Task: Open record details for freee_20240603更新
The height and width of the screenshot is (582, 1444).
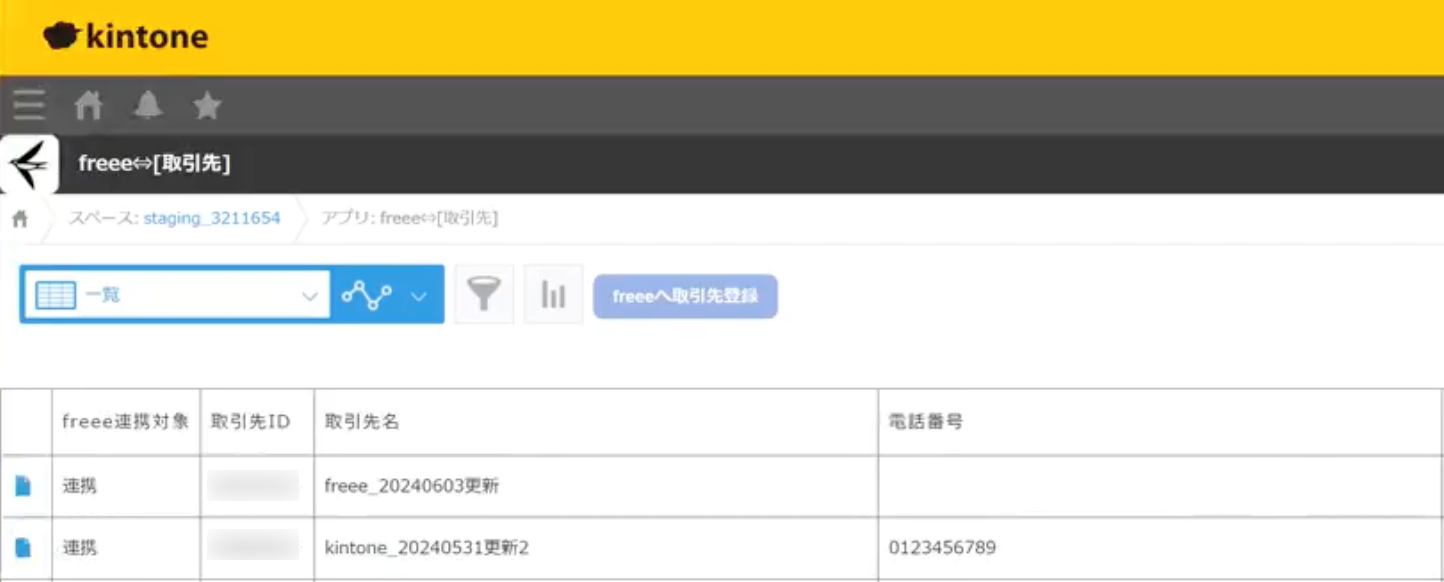Action: pyautogui.click(x=23, y=486)
